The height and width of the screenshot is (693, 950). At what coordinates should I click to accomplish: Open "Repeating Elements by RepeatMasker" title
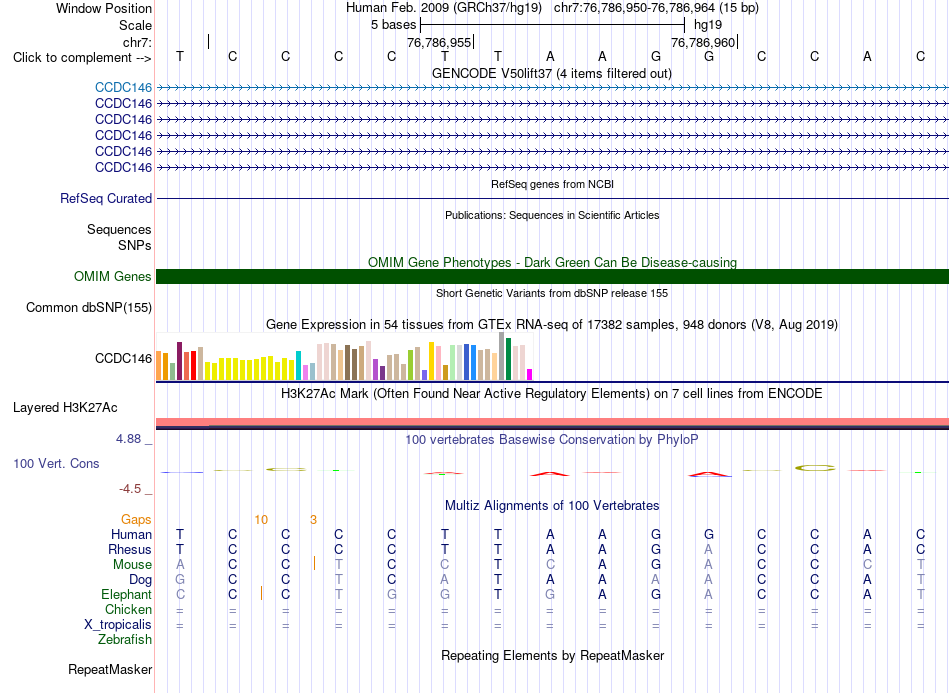click(x=552, y=656)
